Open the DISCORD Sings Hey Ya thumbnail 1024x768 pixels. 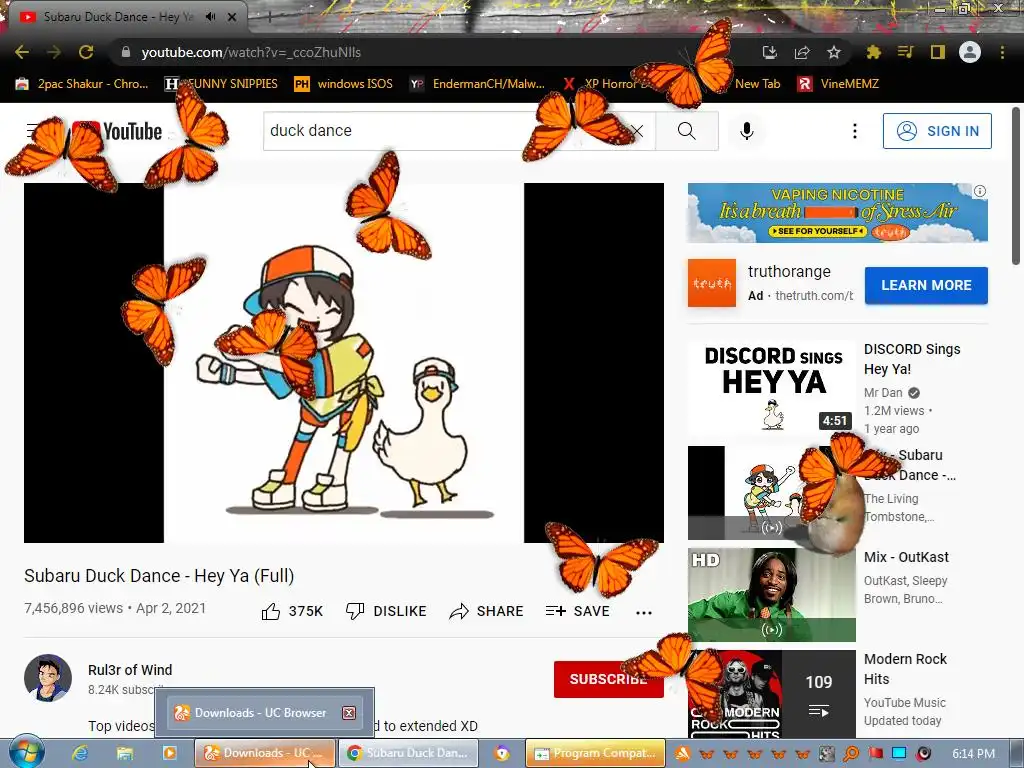point(771,387)
